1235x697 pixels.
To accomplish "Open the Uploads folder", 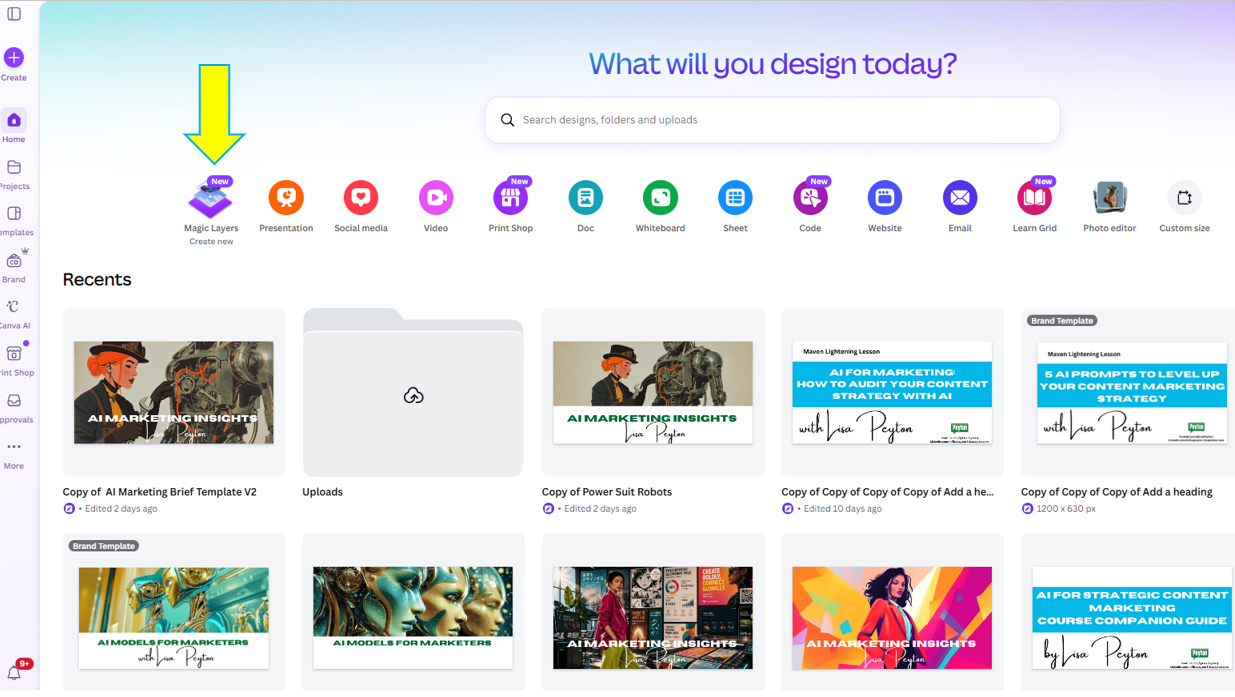I will (413, 392).
